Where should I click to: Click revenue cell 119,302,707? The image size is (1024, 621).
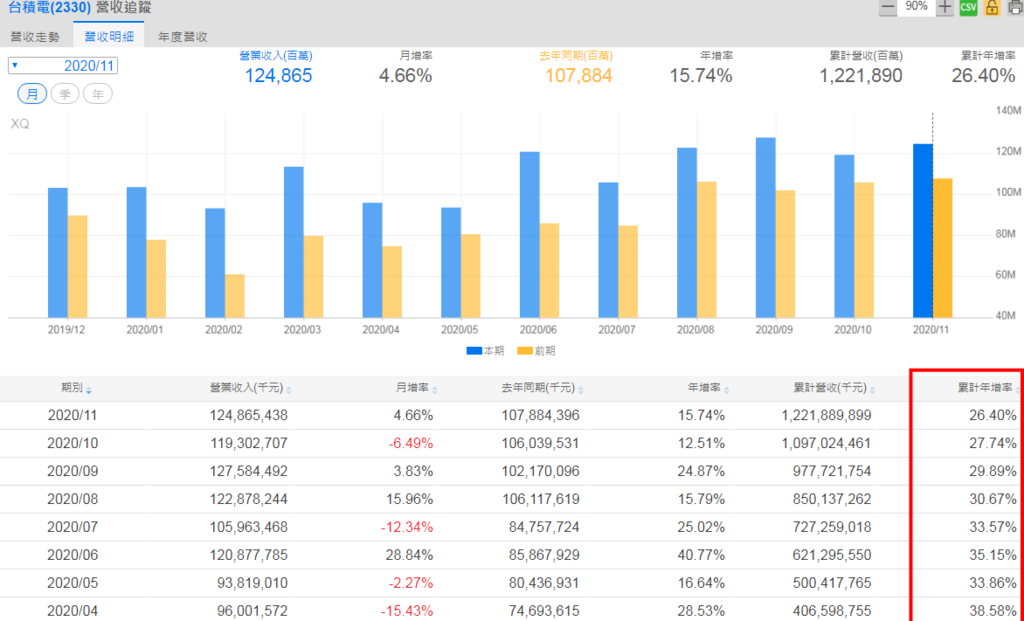point(248,443)
